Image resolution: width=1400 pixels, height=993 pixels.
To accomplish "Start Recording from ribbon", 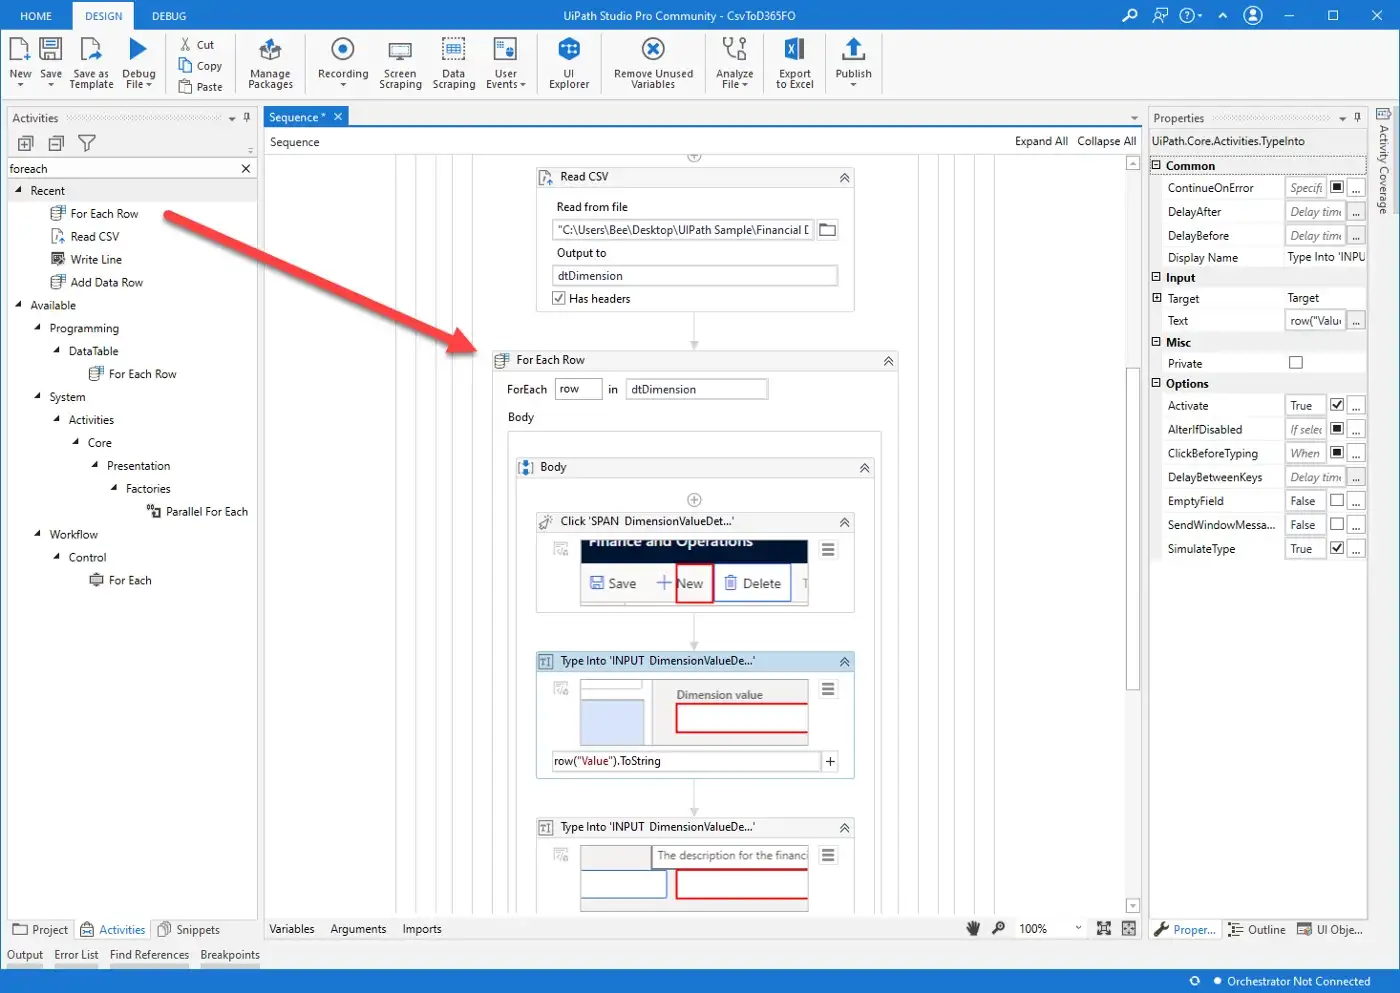I will point(343,62).
